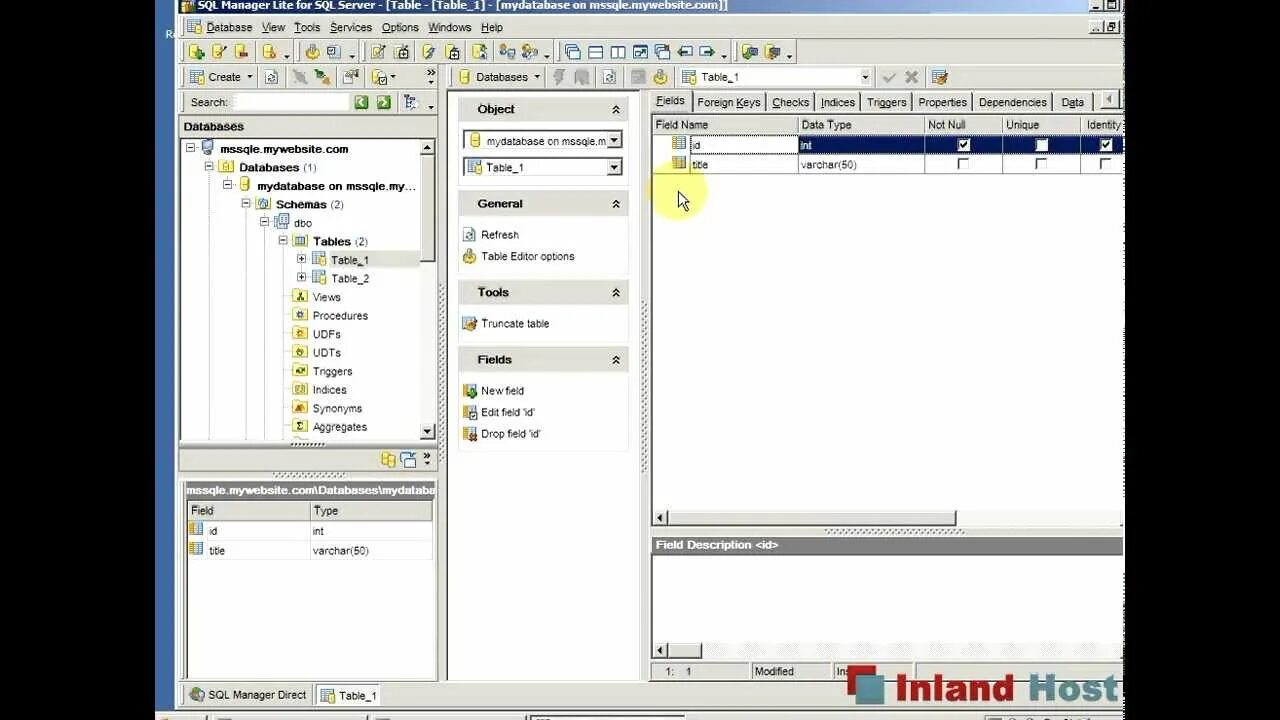Click the tile windows horizontally toolbar icon
Screen dimensions: 1280x720
pyautogui.click(x=595, y=52)
